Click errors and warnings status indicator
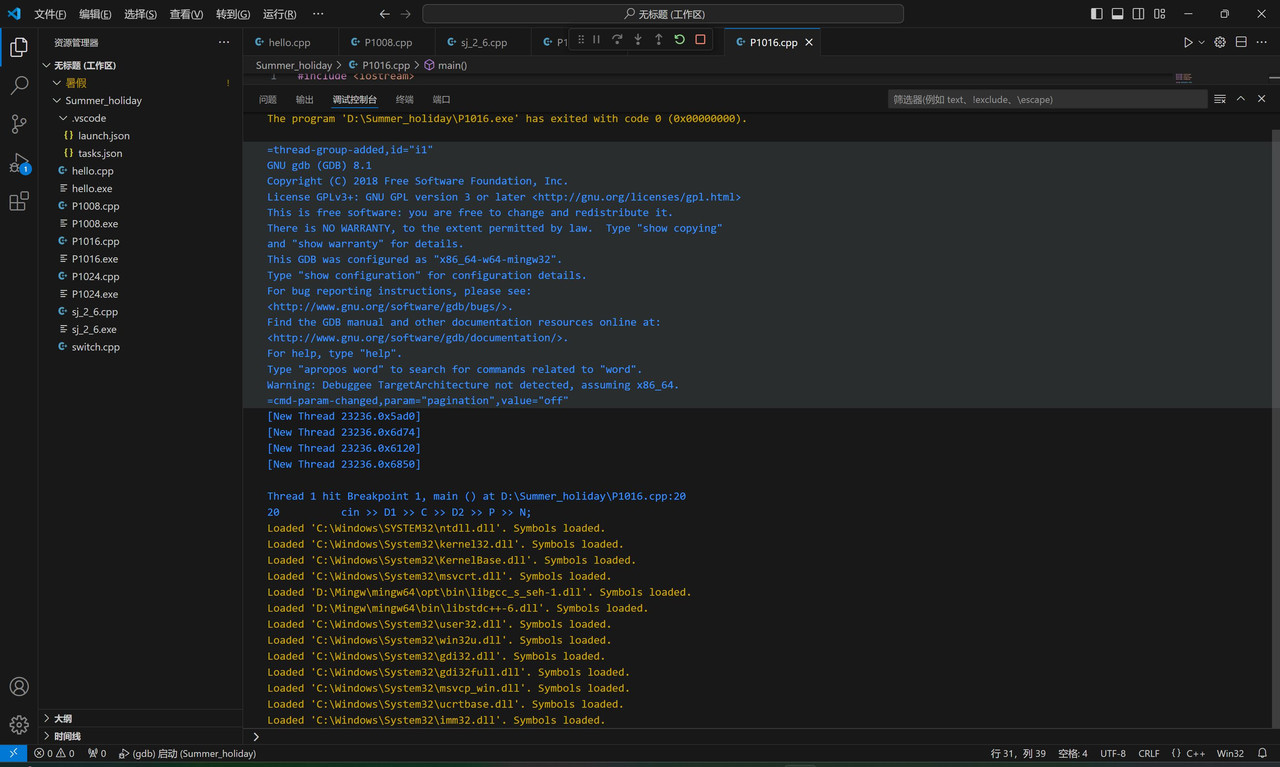This screenshot has width=1280, height=767. pyautogui.click(x=55, y=753)
